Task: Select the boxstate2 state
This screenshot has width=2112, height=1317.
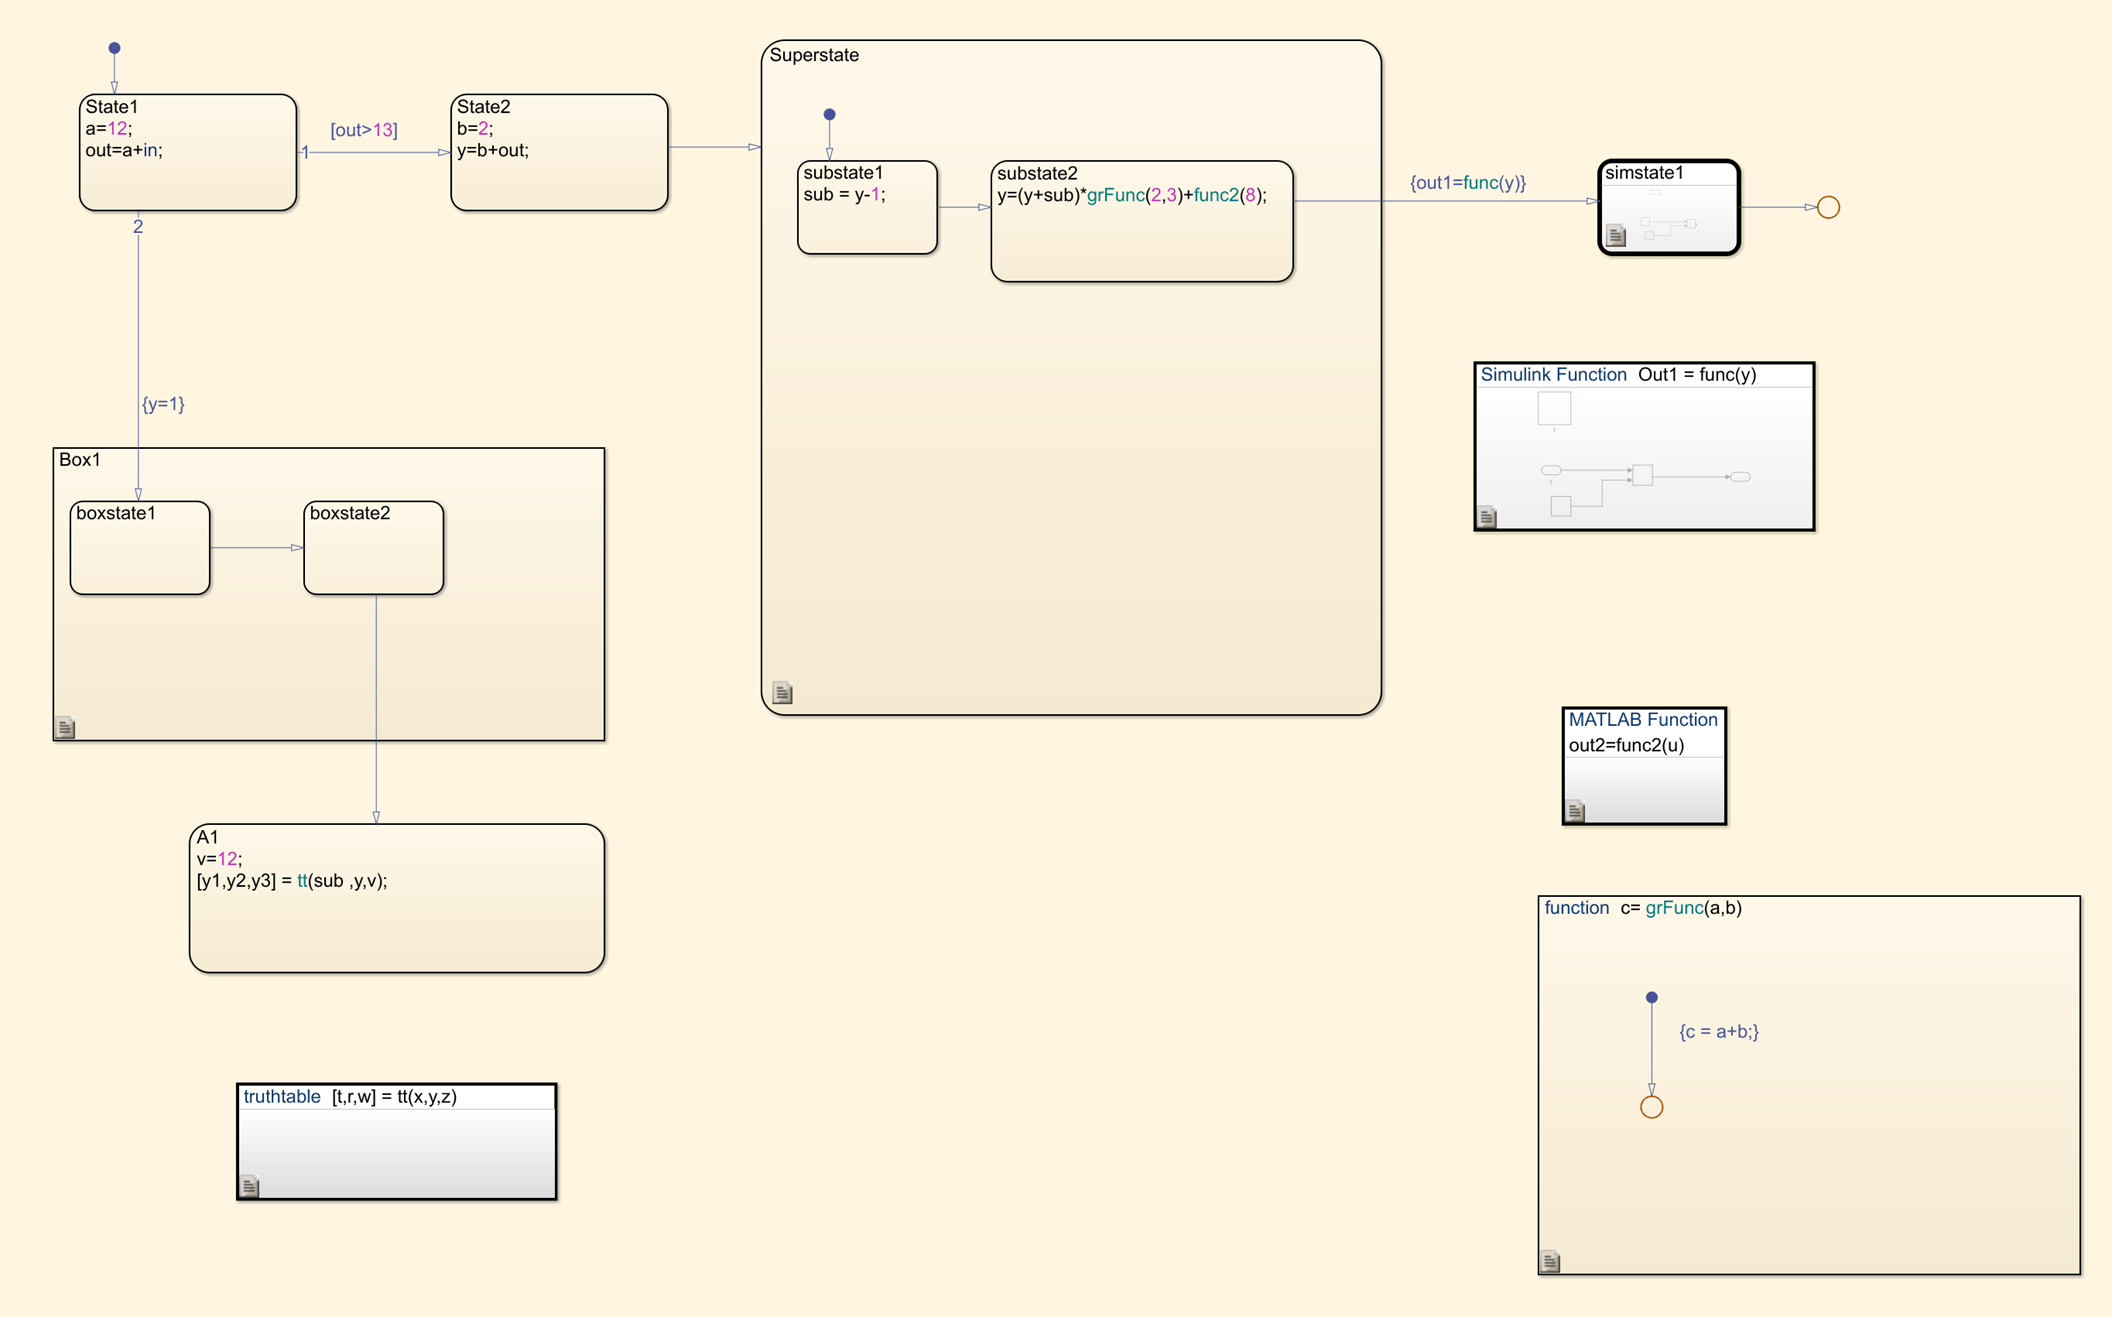Action: coord(374,548)
